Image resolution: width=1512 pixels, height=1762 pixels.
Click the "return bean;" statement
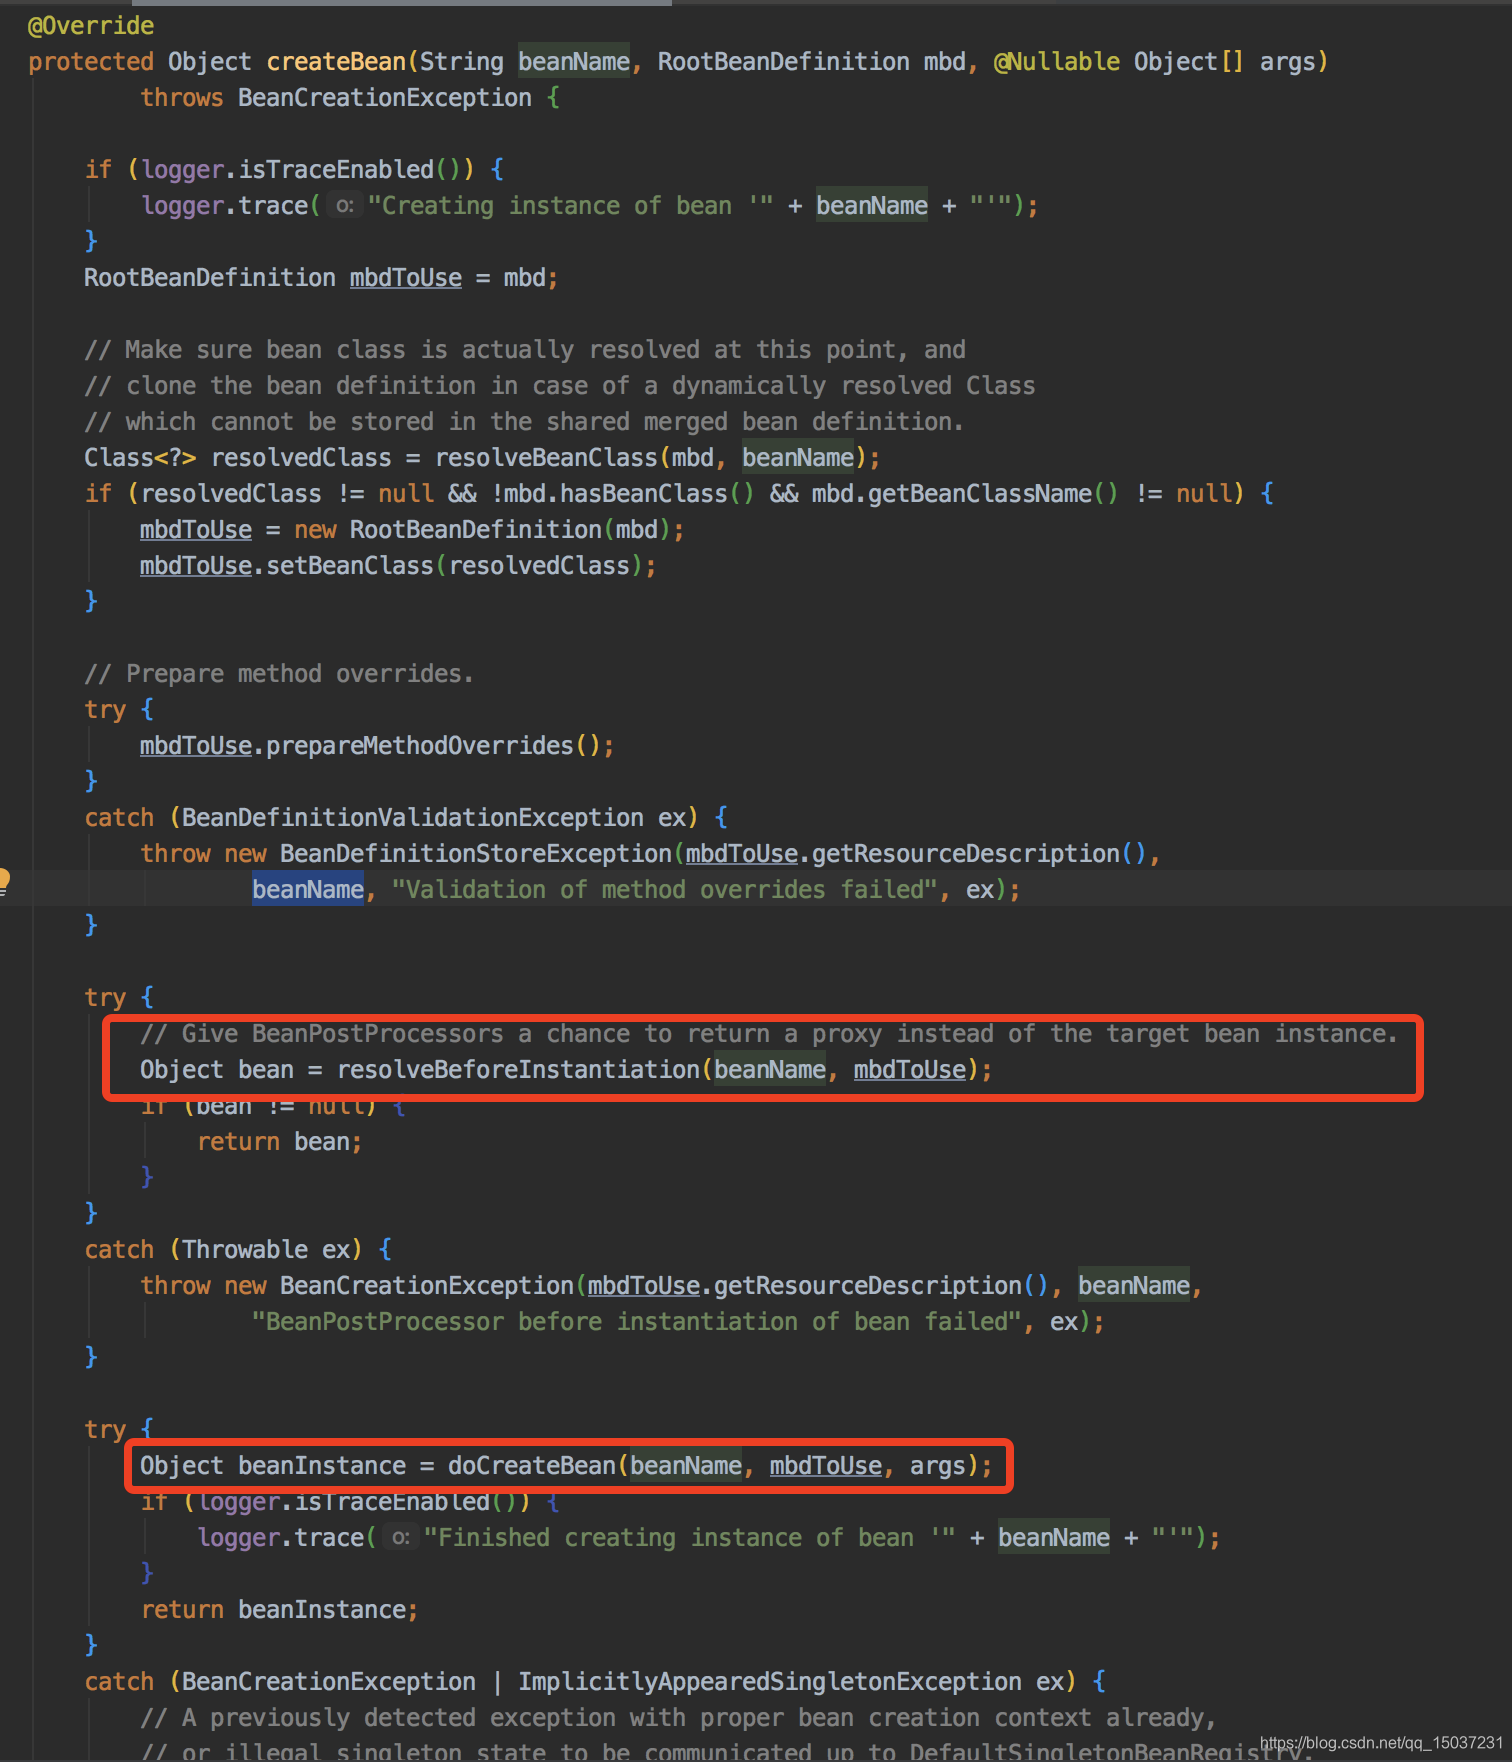click(279, 1142)
